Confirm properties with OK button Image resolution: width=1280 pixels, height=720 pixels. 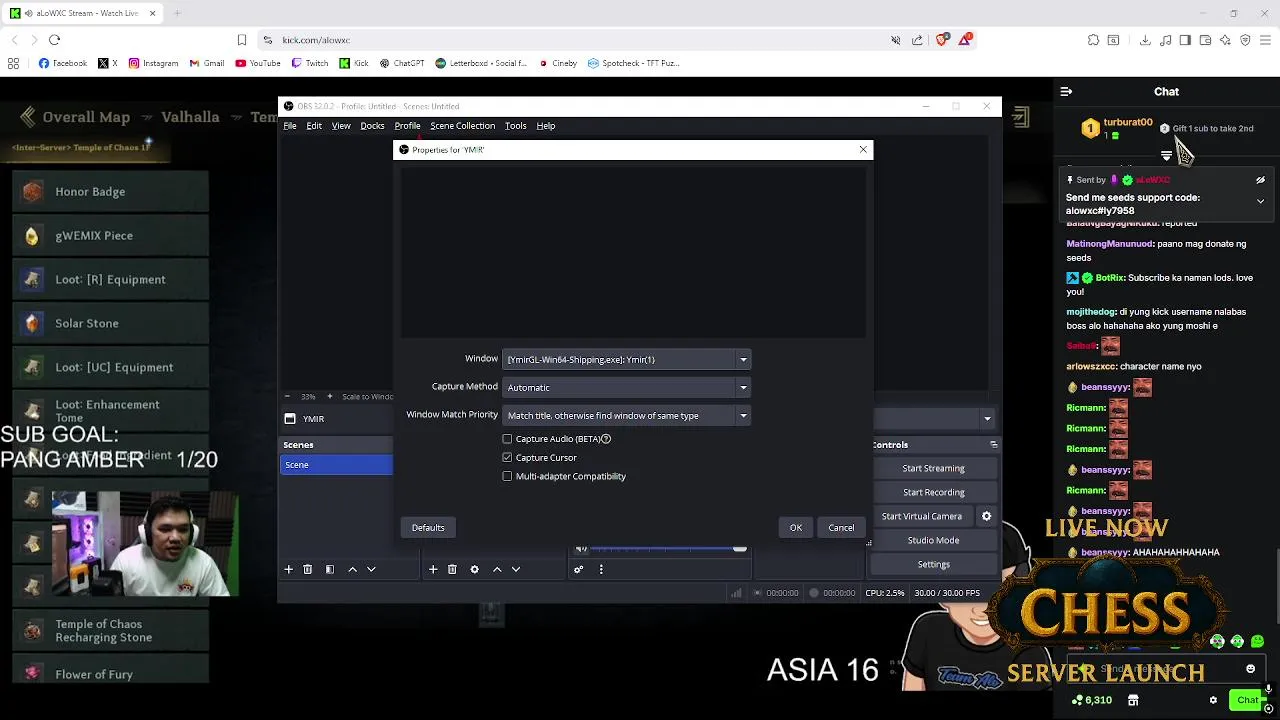tap(796, 528)
